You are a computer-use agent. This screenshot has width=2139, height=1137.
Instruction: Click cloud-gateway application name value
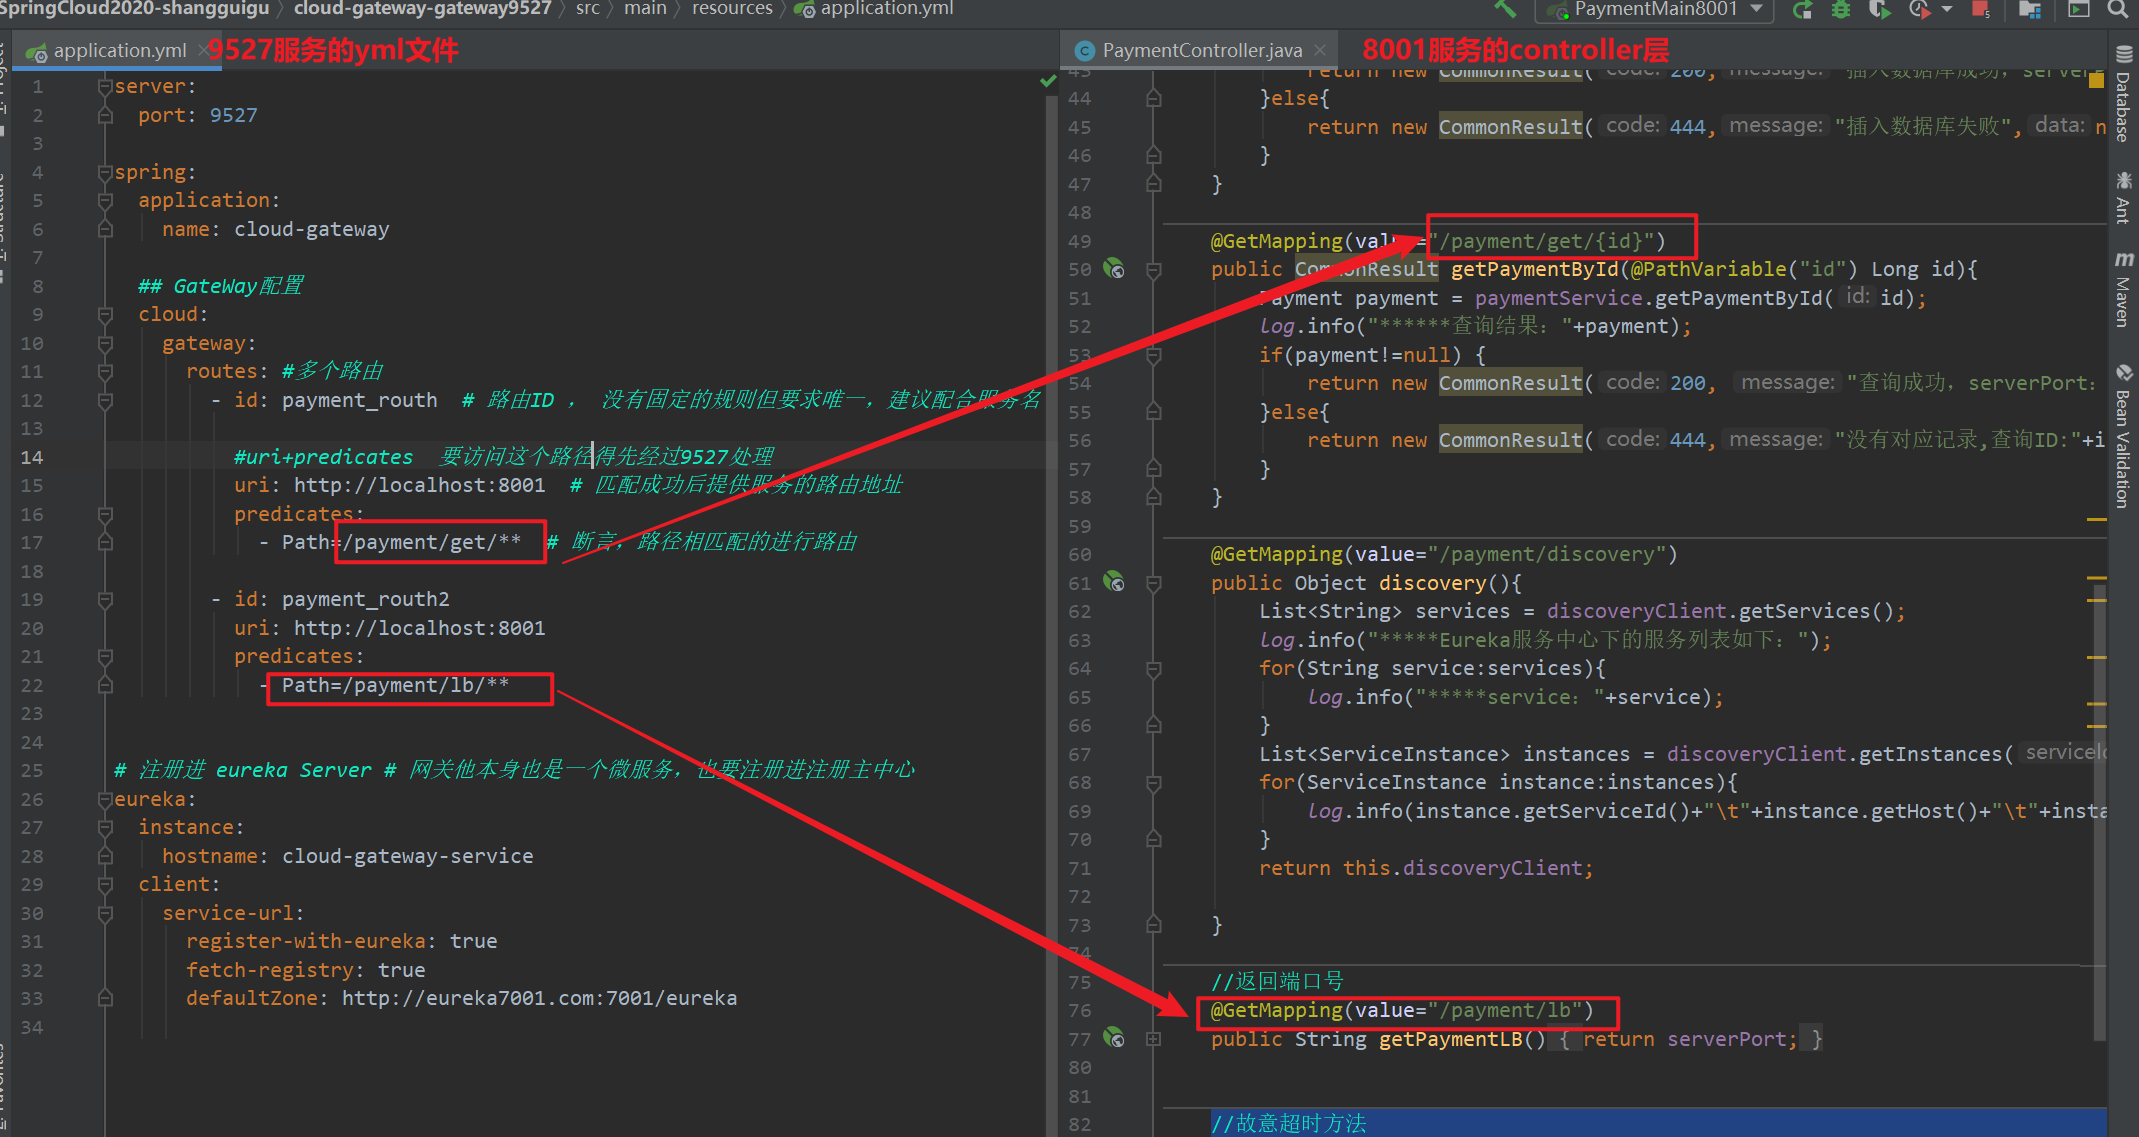(311, 229)
